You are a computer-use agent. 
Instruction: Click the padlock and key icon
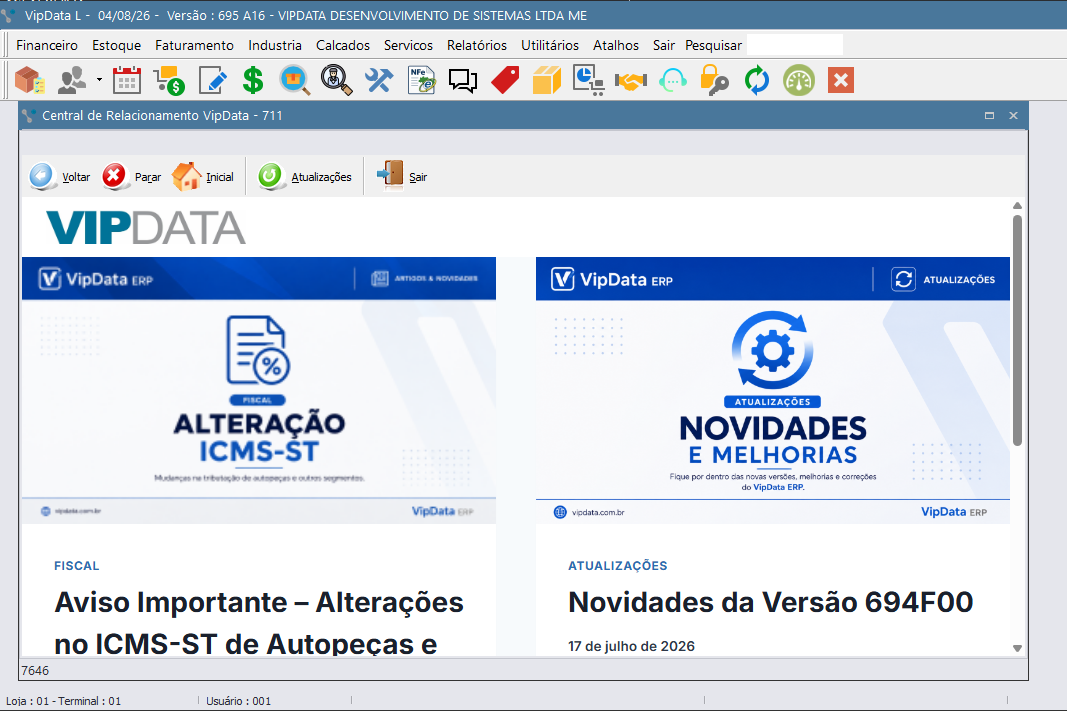(714, 80)
